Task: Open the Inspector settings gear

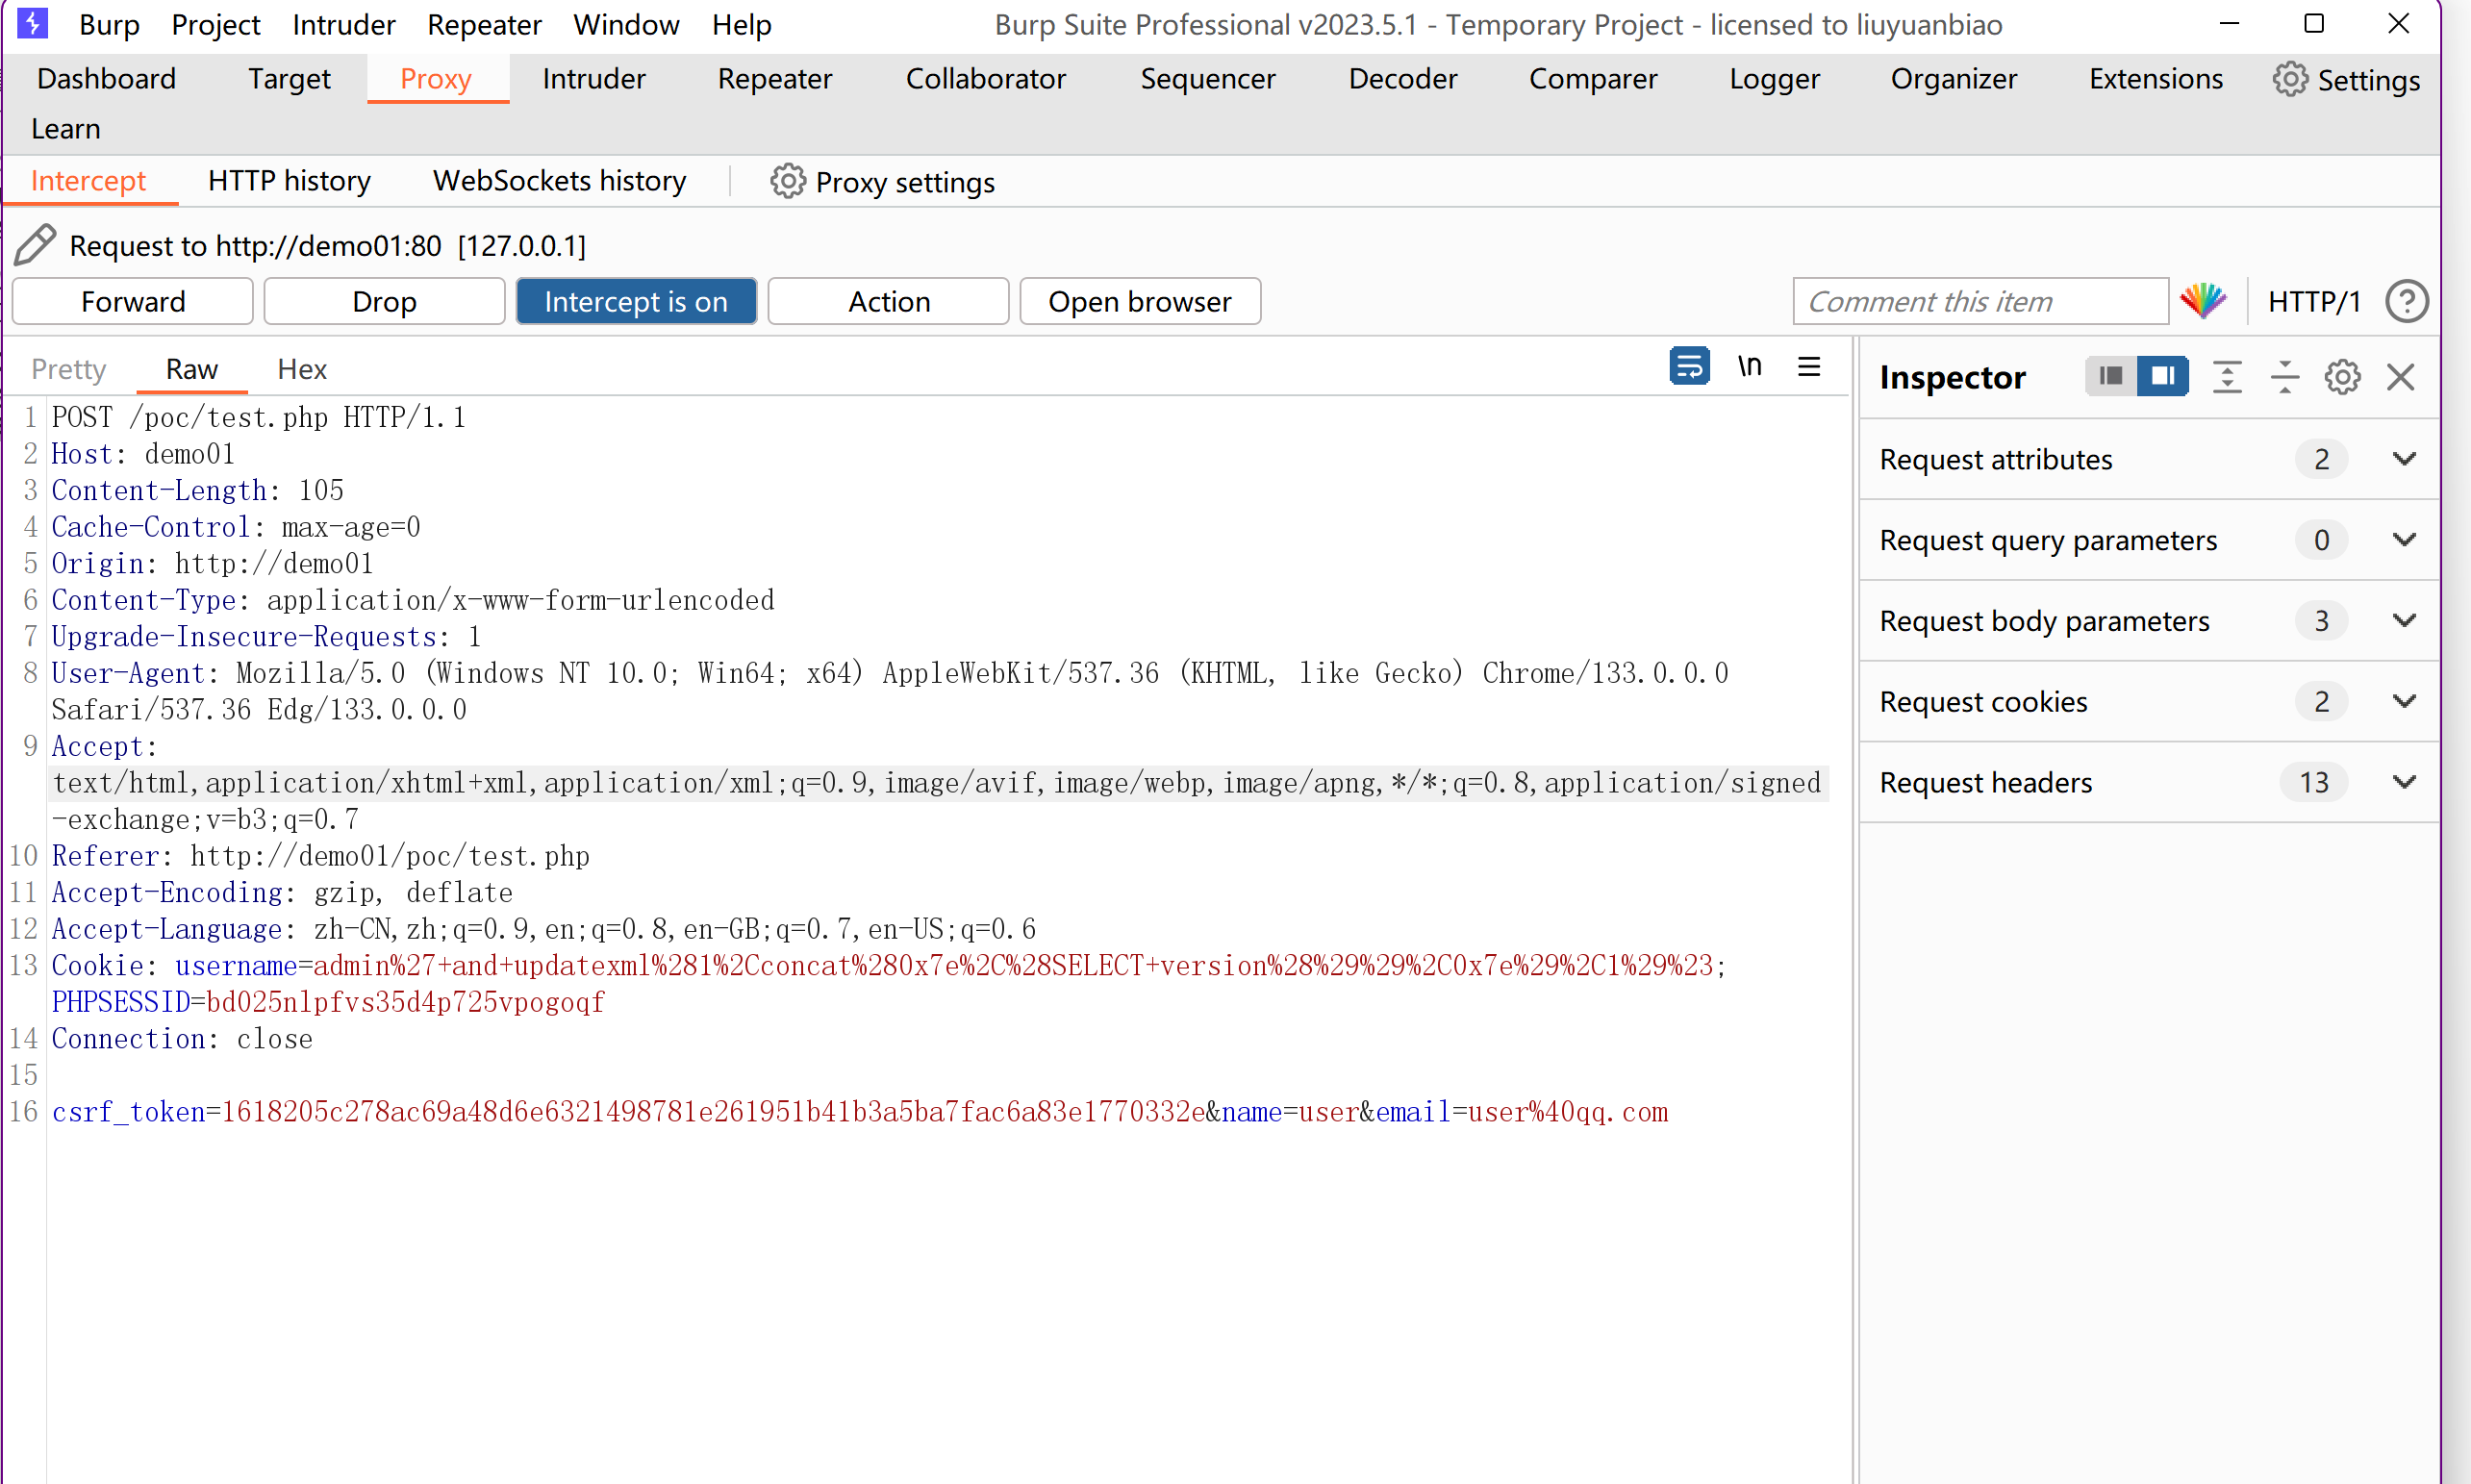Action: [x=2342, y=377]
